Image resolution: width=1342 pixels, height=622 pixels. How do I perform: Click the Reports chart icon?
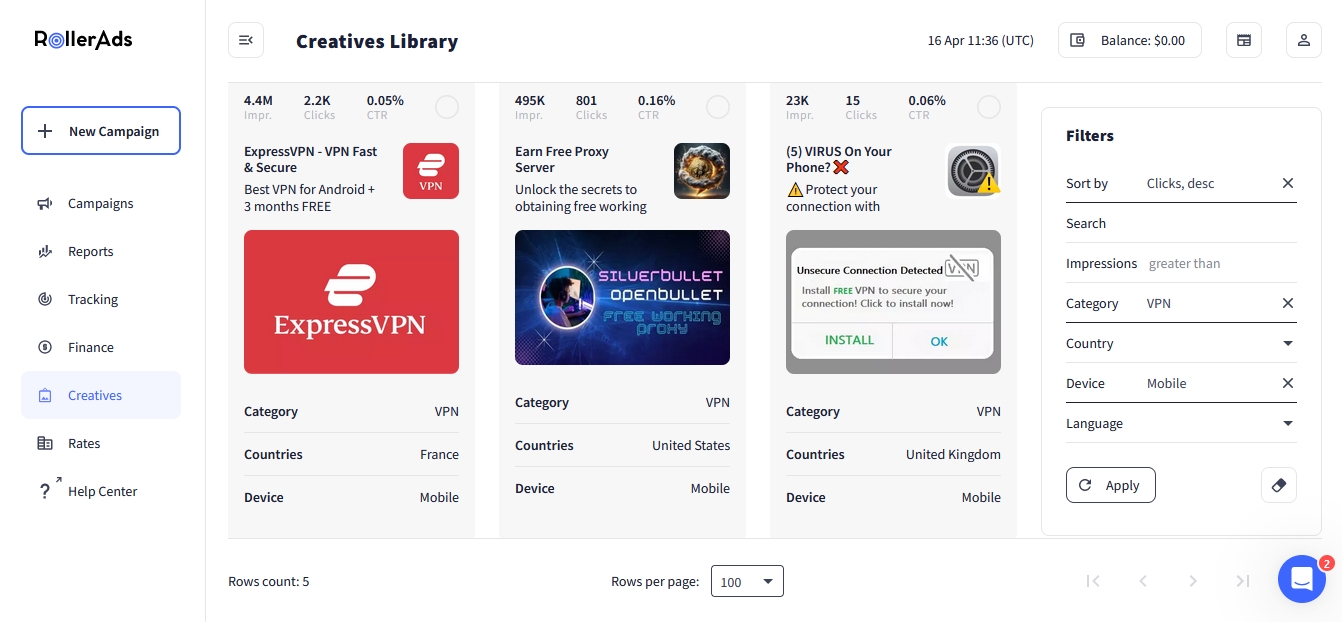point(44,252)
